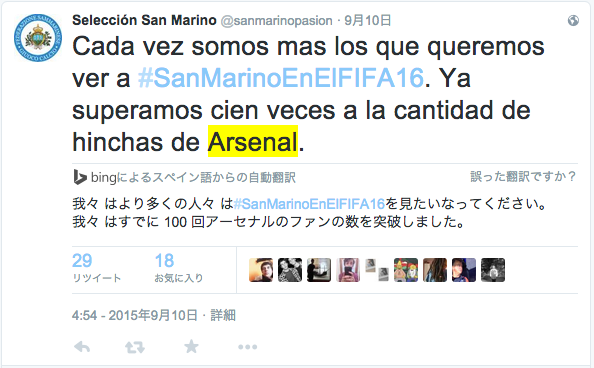Open the Selección San Marino profile avatar
Screen dimensions: 594x368
click(x=38, y=38)
